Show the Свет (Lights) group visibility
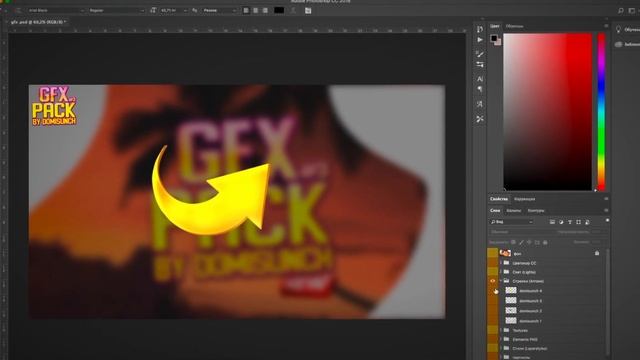Image resolution: width=640 pixels, height=360 pixels. (x=493, y=272)
